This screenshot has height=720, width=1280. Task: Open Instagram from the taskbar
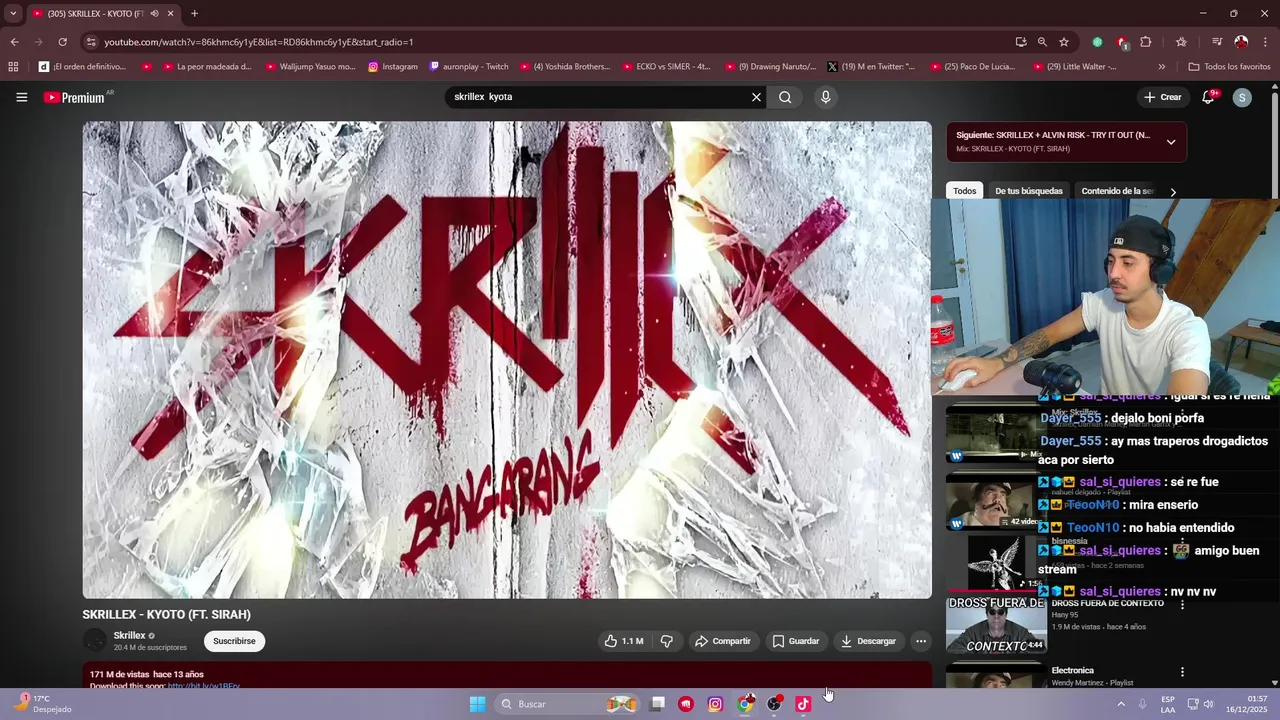(x=715, y=704)
